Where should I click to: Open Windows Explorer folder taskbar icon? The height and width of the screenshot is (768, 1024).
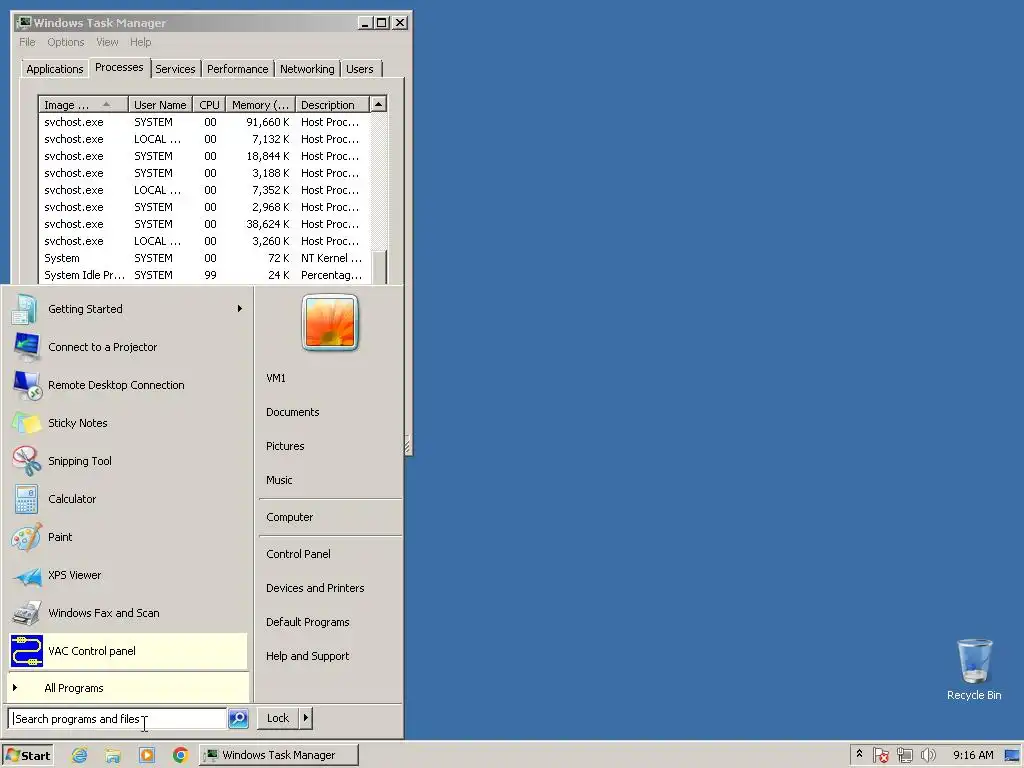point(113,755)
